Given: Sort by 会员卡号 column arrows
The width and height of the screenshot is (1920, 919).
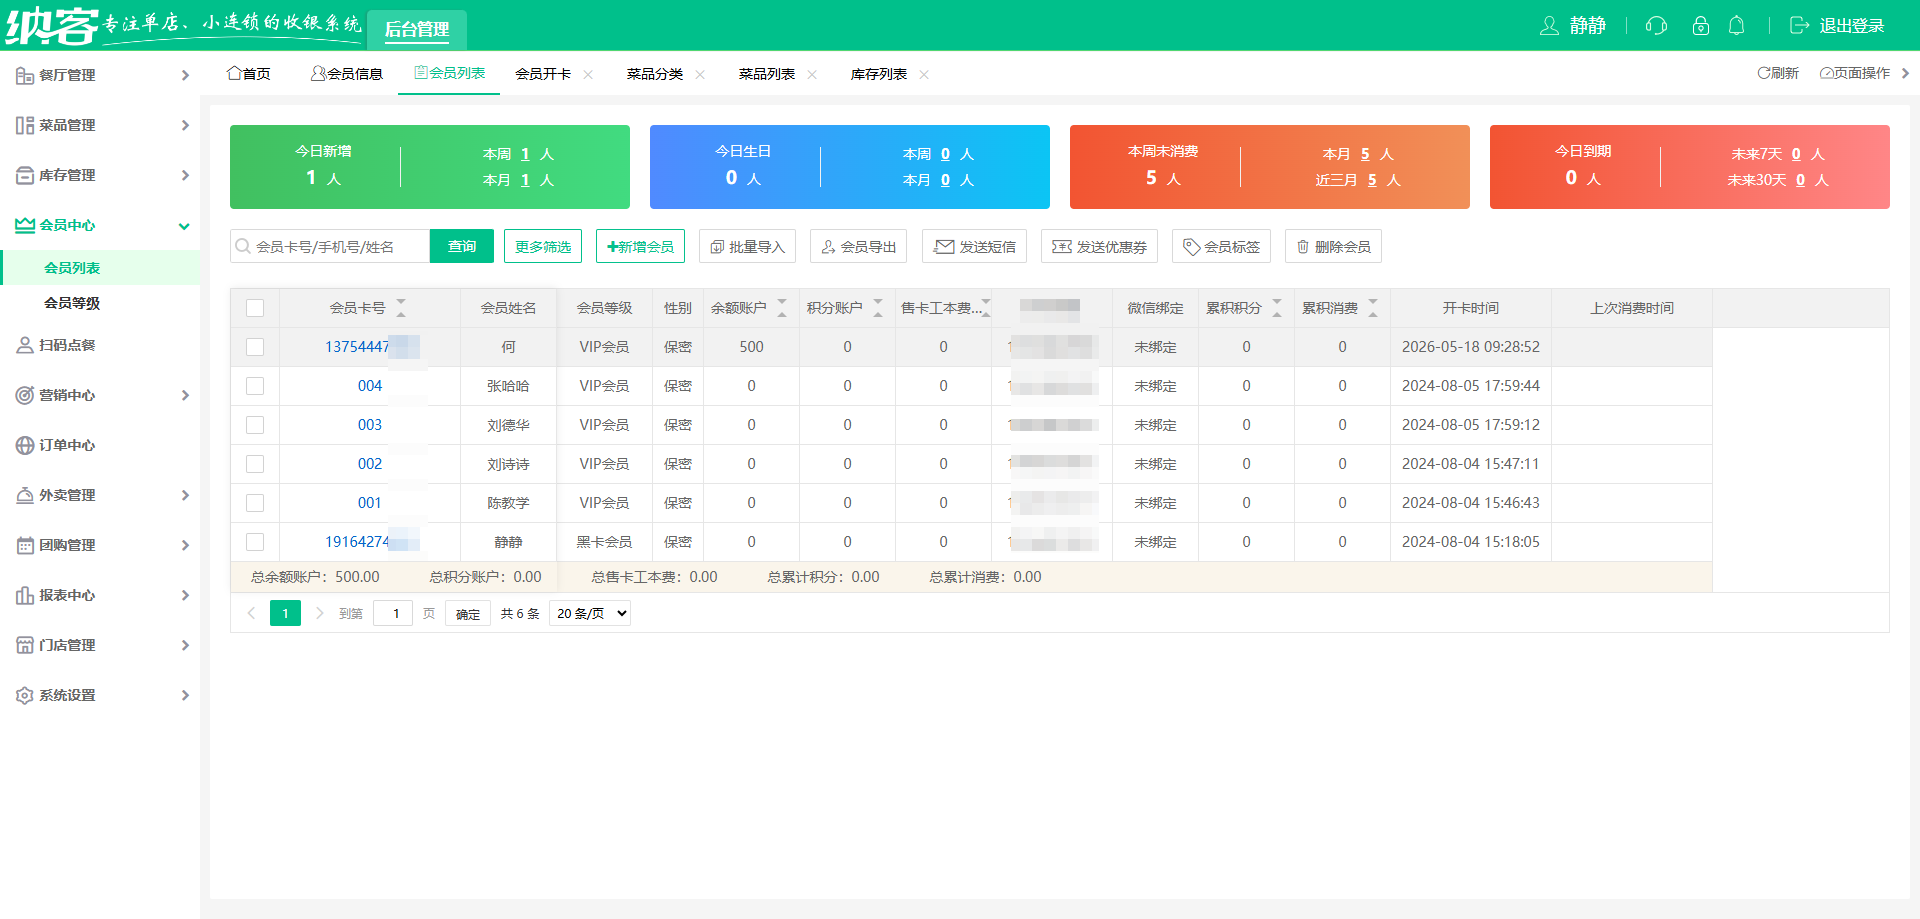Looking at the screenshot, I should point(401,308).
